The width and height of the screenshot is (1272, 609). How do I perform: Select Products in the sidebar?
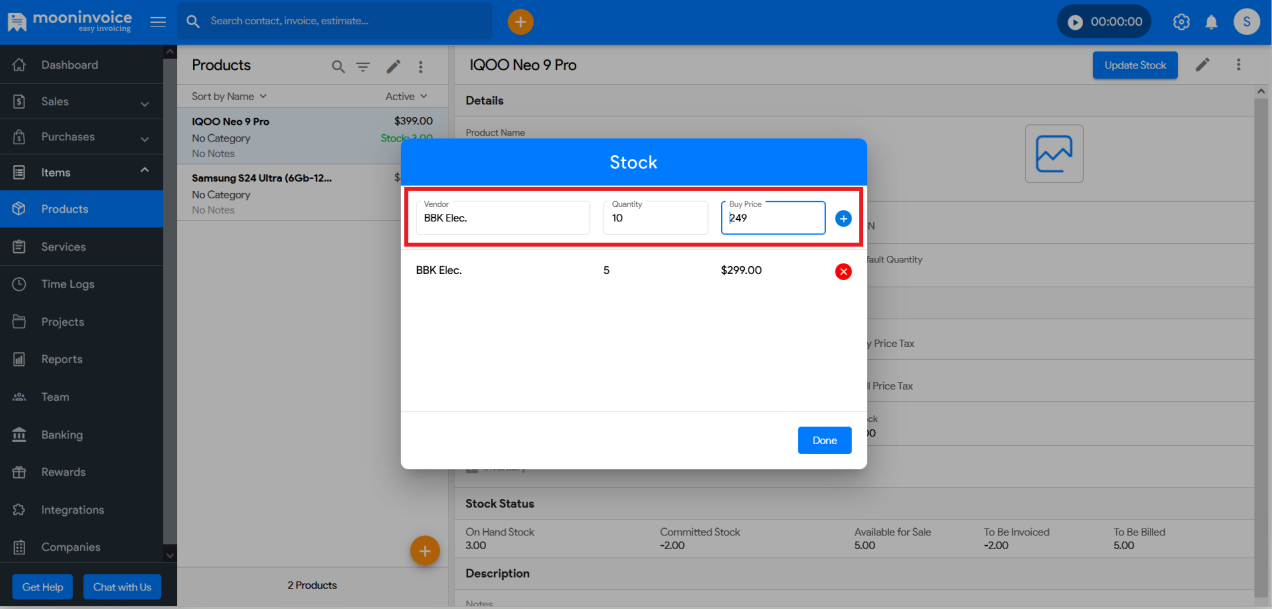[81, 209]
